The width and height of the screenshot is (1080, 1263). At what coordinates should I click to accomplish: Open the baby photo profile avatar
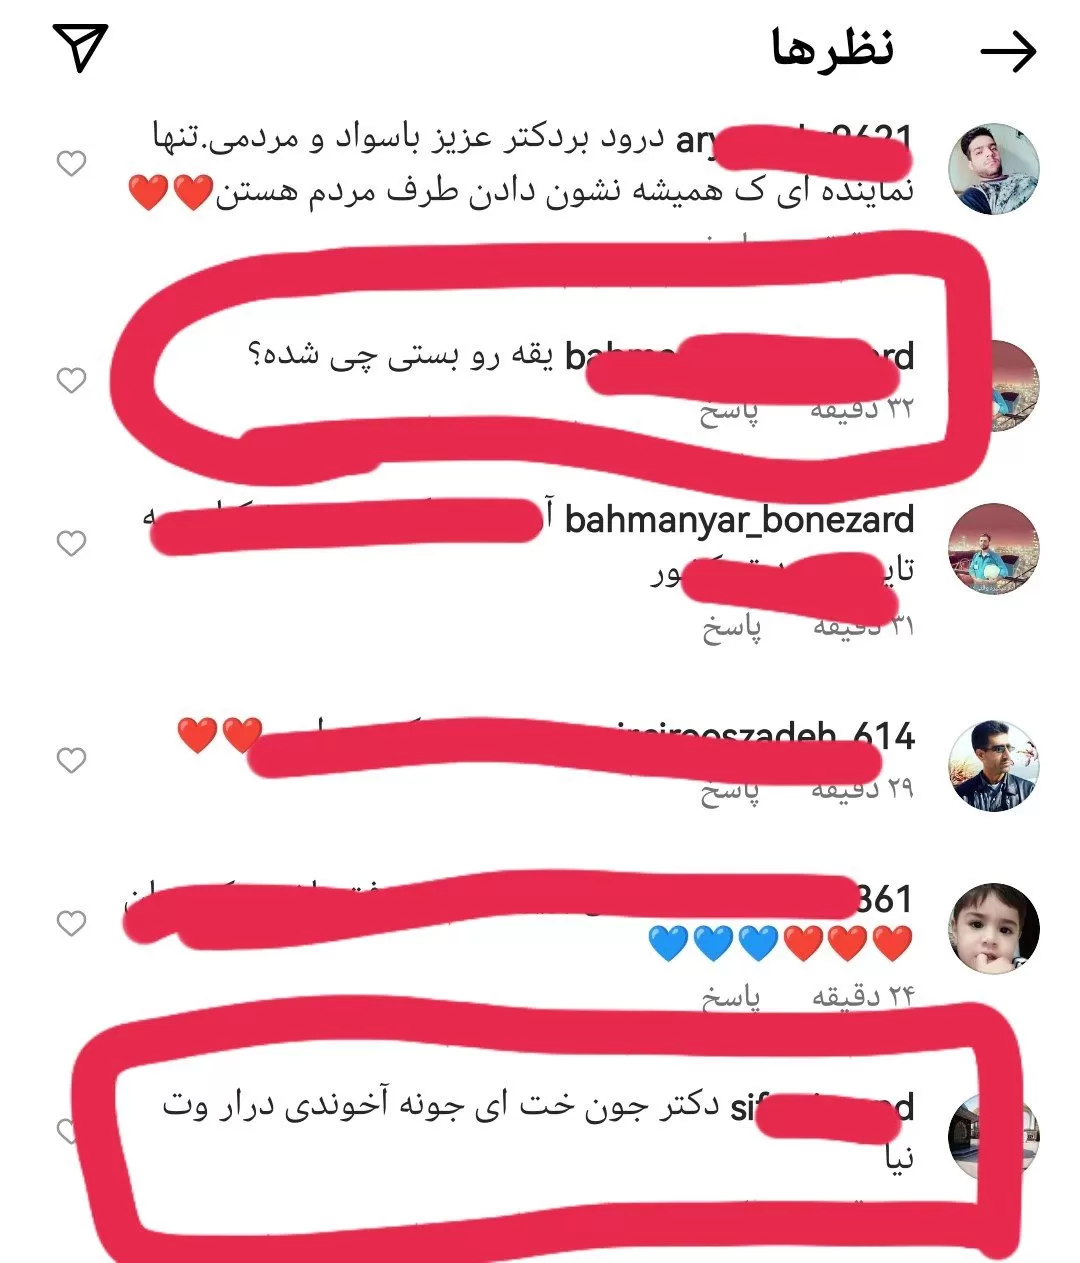point(993,928)
